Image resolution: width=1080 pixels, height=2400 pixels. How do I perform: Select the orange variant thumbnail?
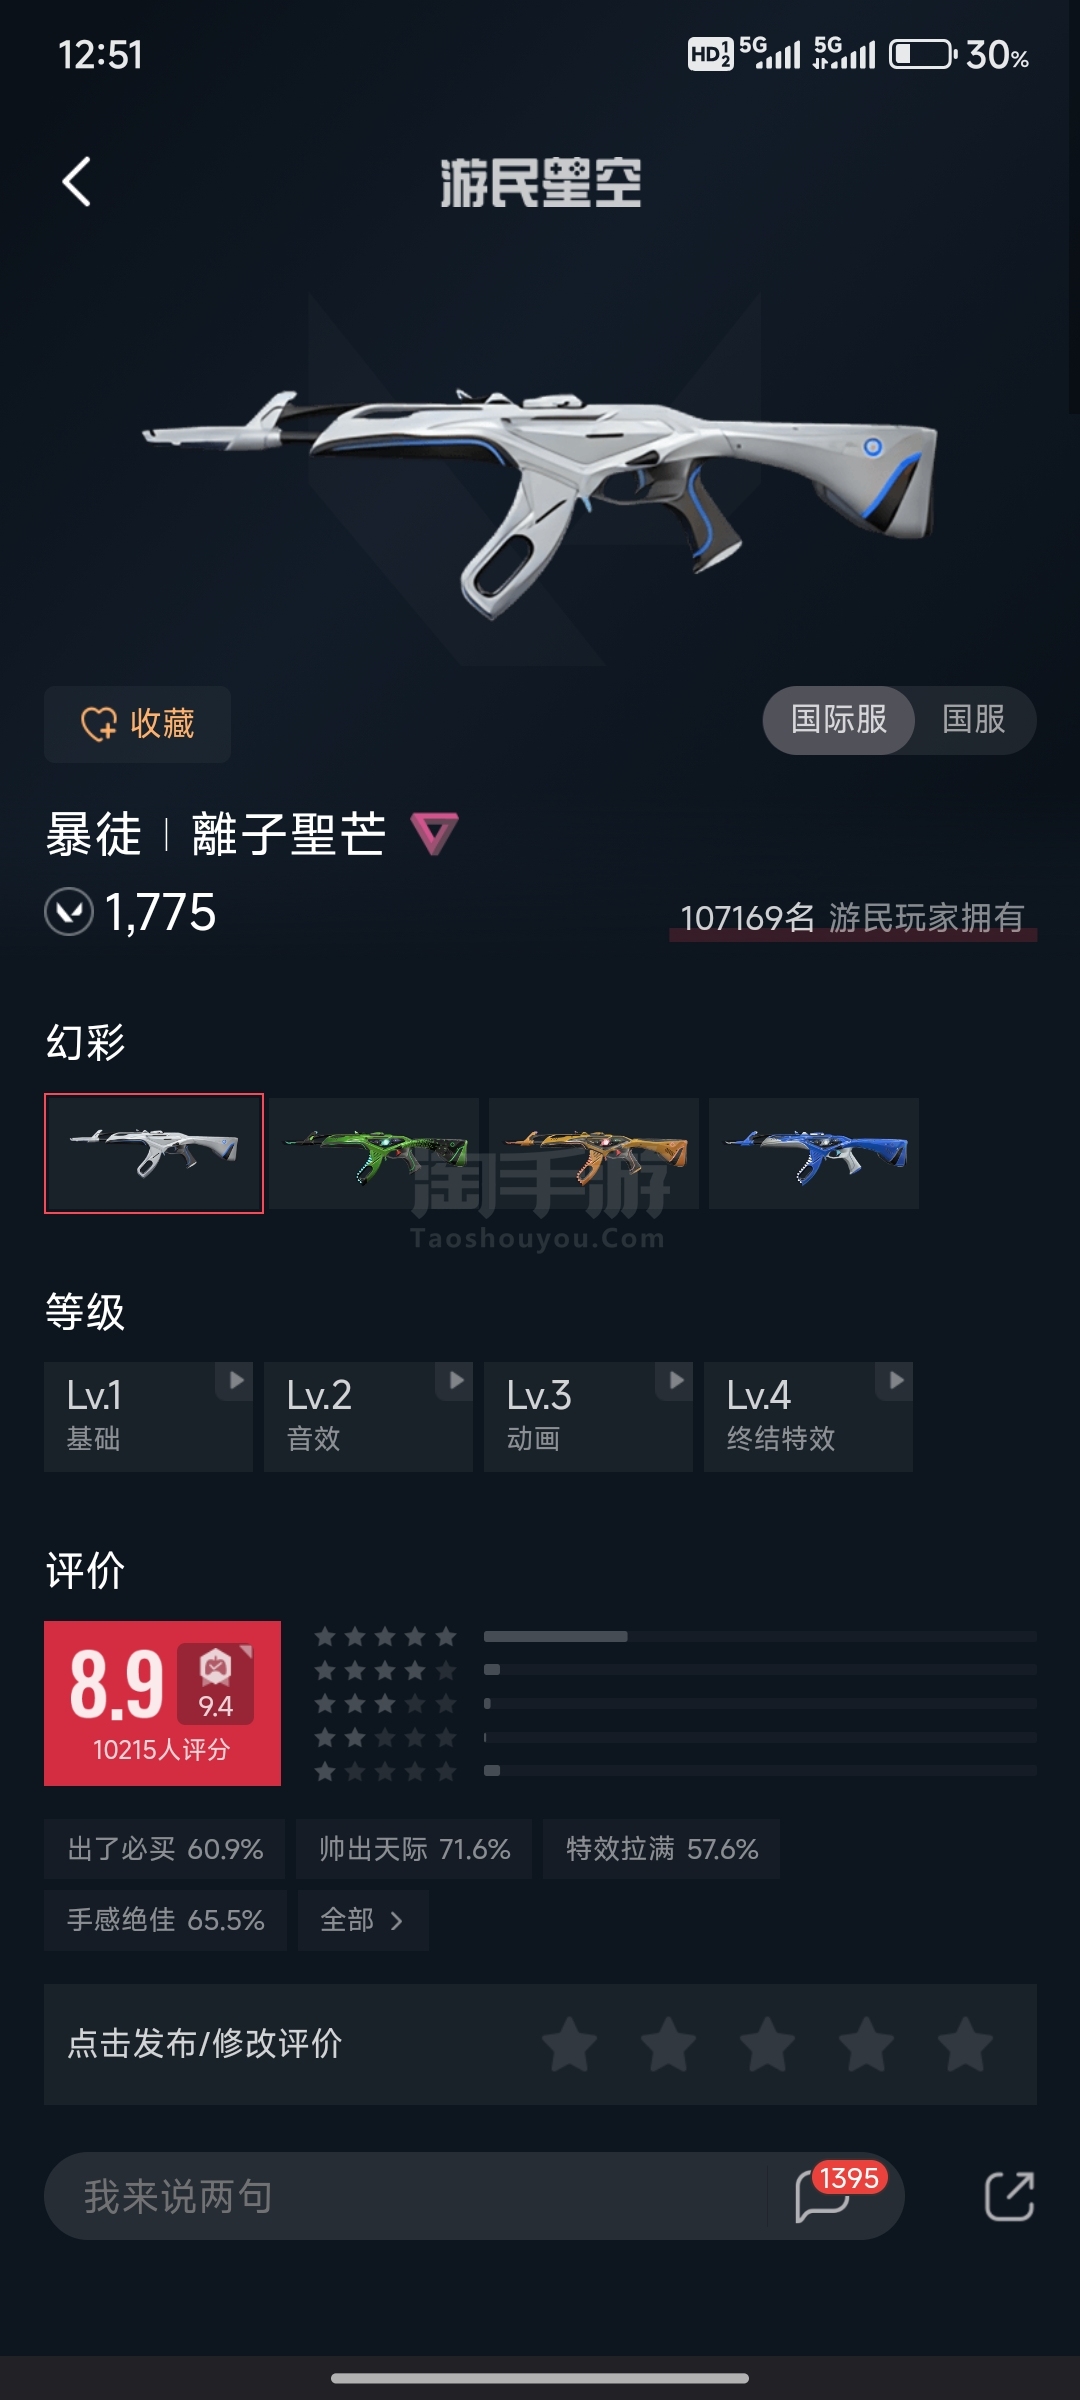point(594,1153)
